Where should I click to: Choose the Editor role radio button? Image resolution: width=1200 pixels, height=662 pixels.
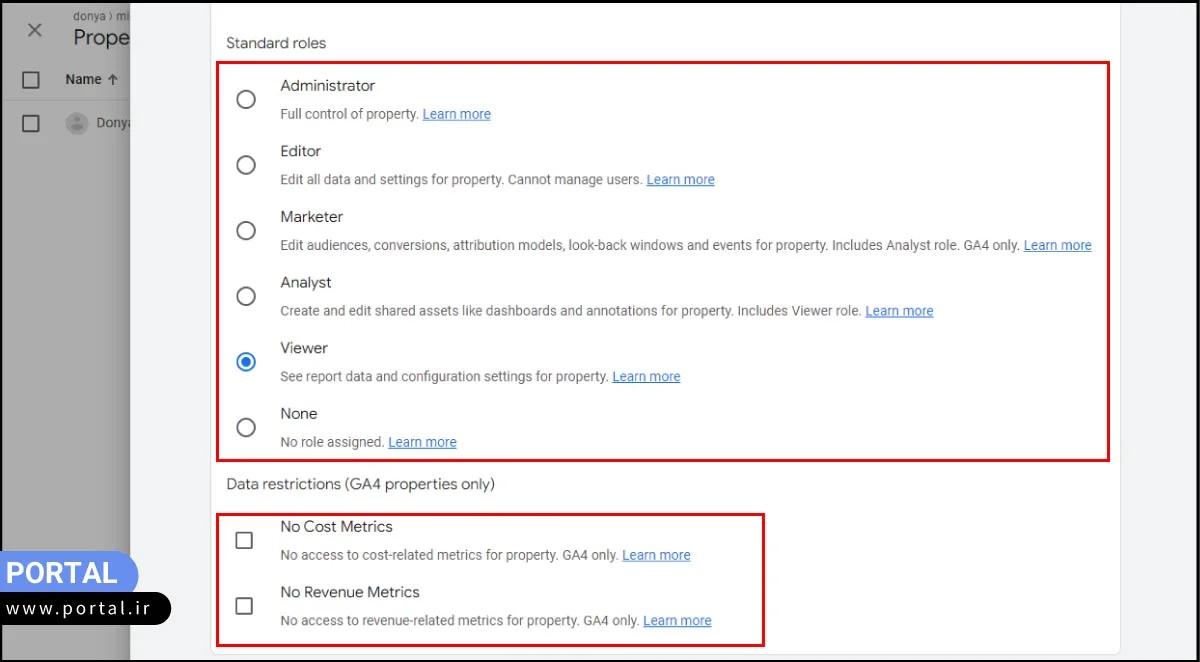246,165
